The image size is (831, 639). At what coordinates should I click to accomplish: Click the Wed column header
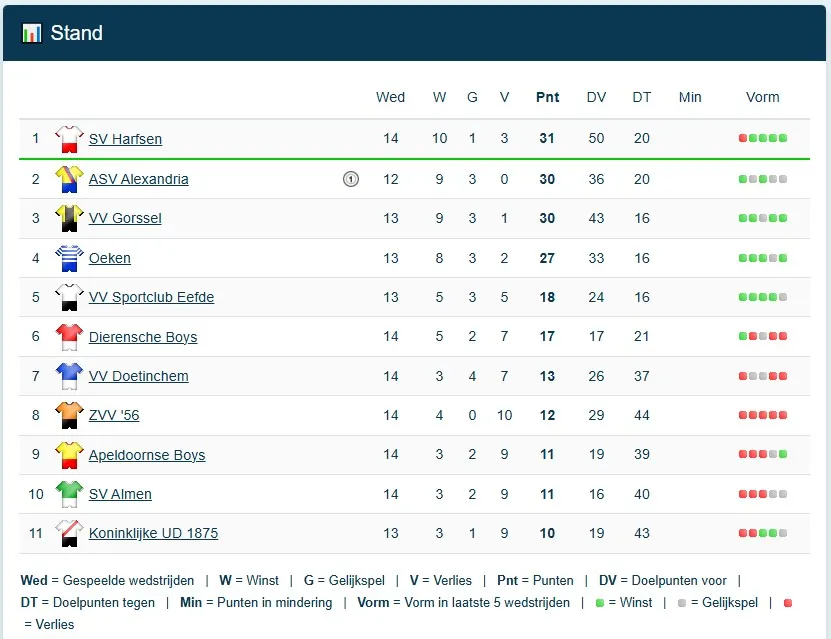(x=390, y=97)
